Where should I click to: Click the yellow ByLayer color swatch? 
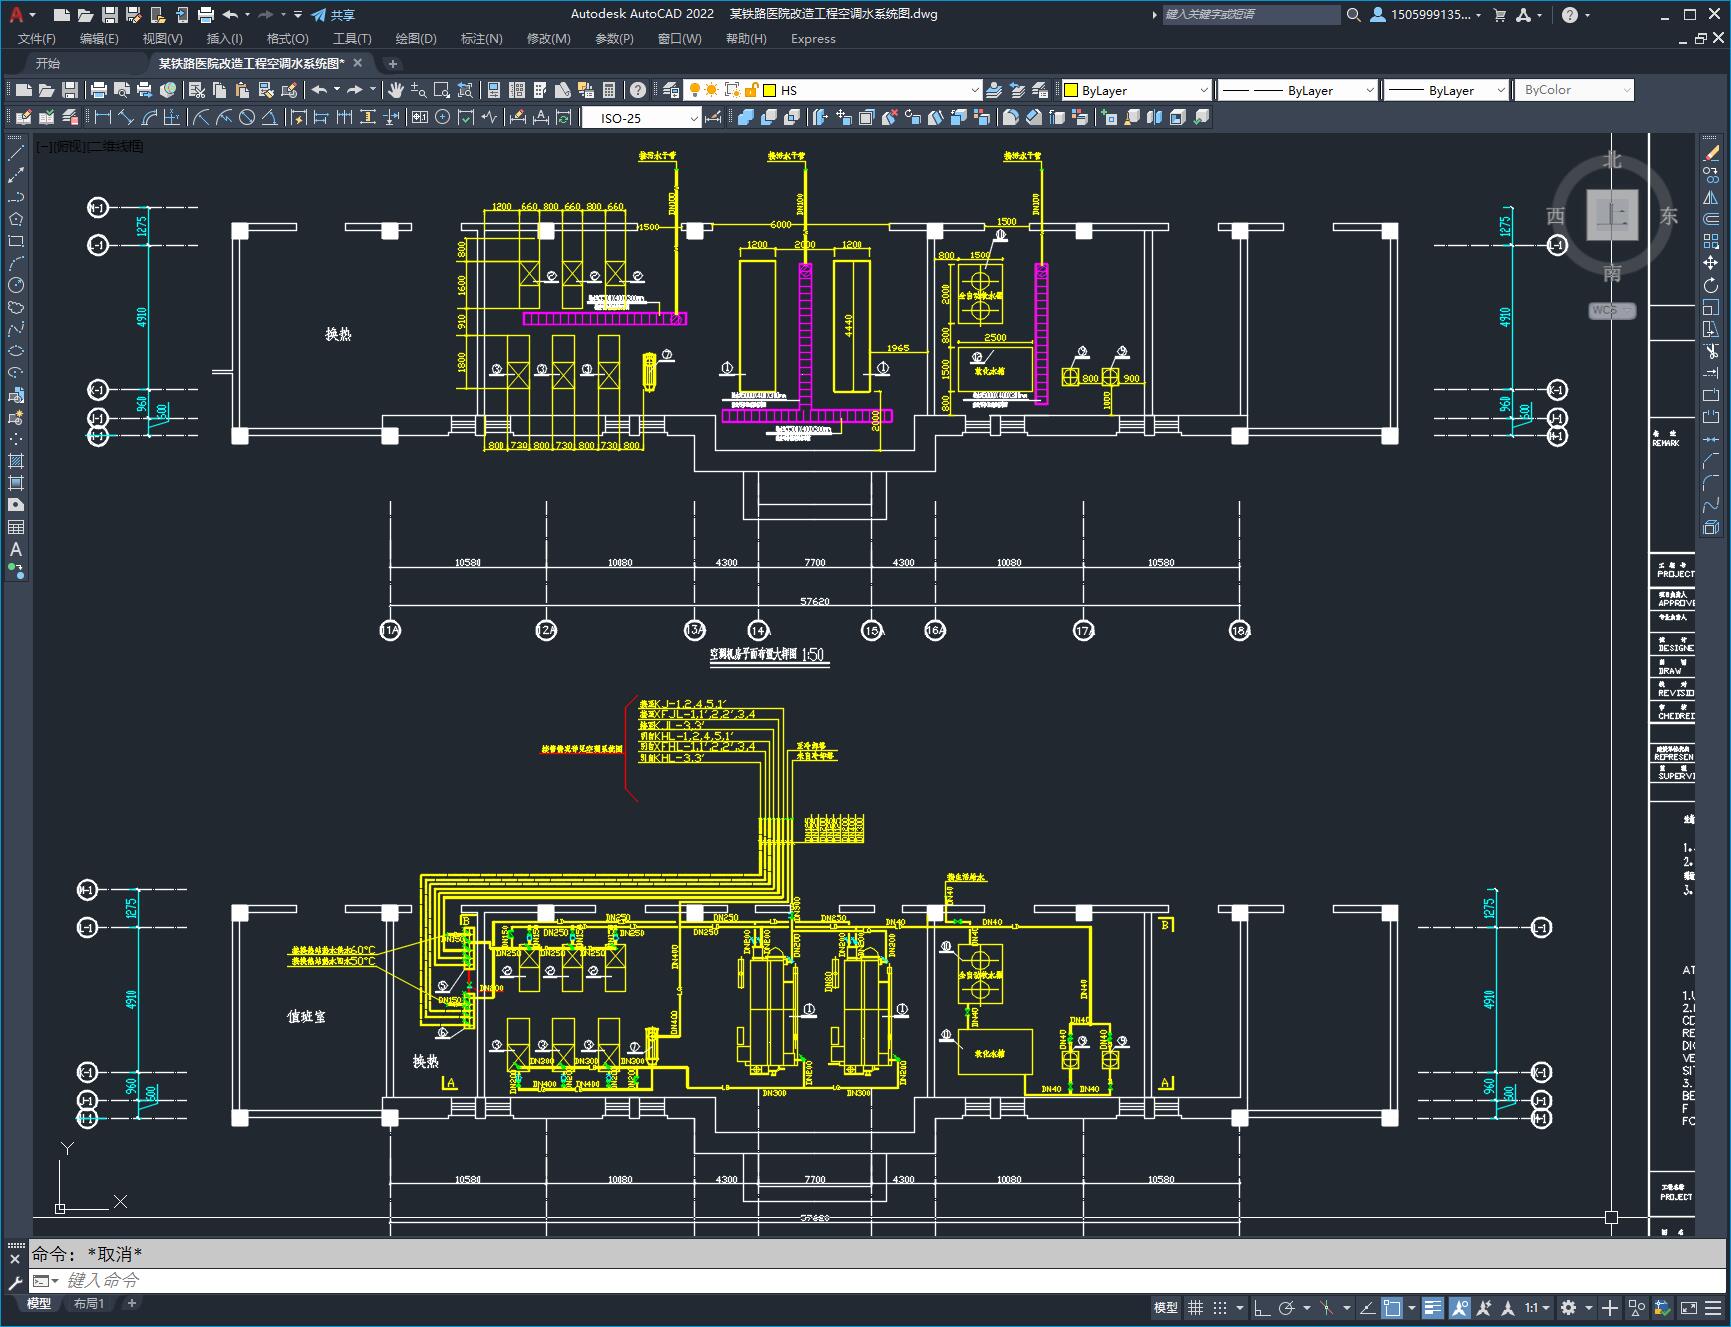[x=1071, y=90]
